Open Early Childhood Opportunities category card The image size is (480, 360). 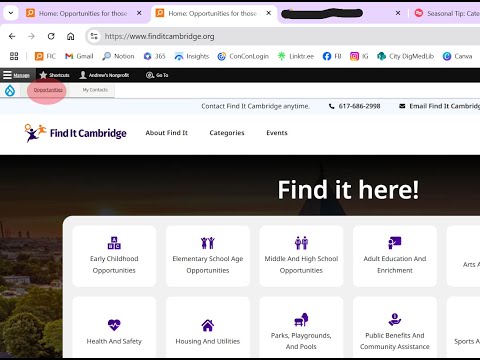click(x=114, y=256)
